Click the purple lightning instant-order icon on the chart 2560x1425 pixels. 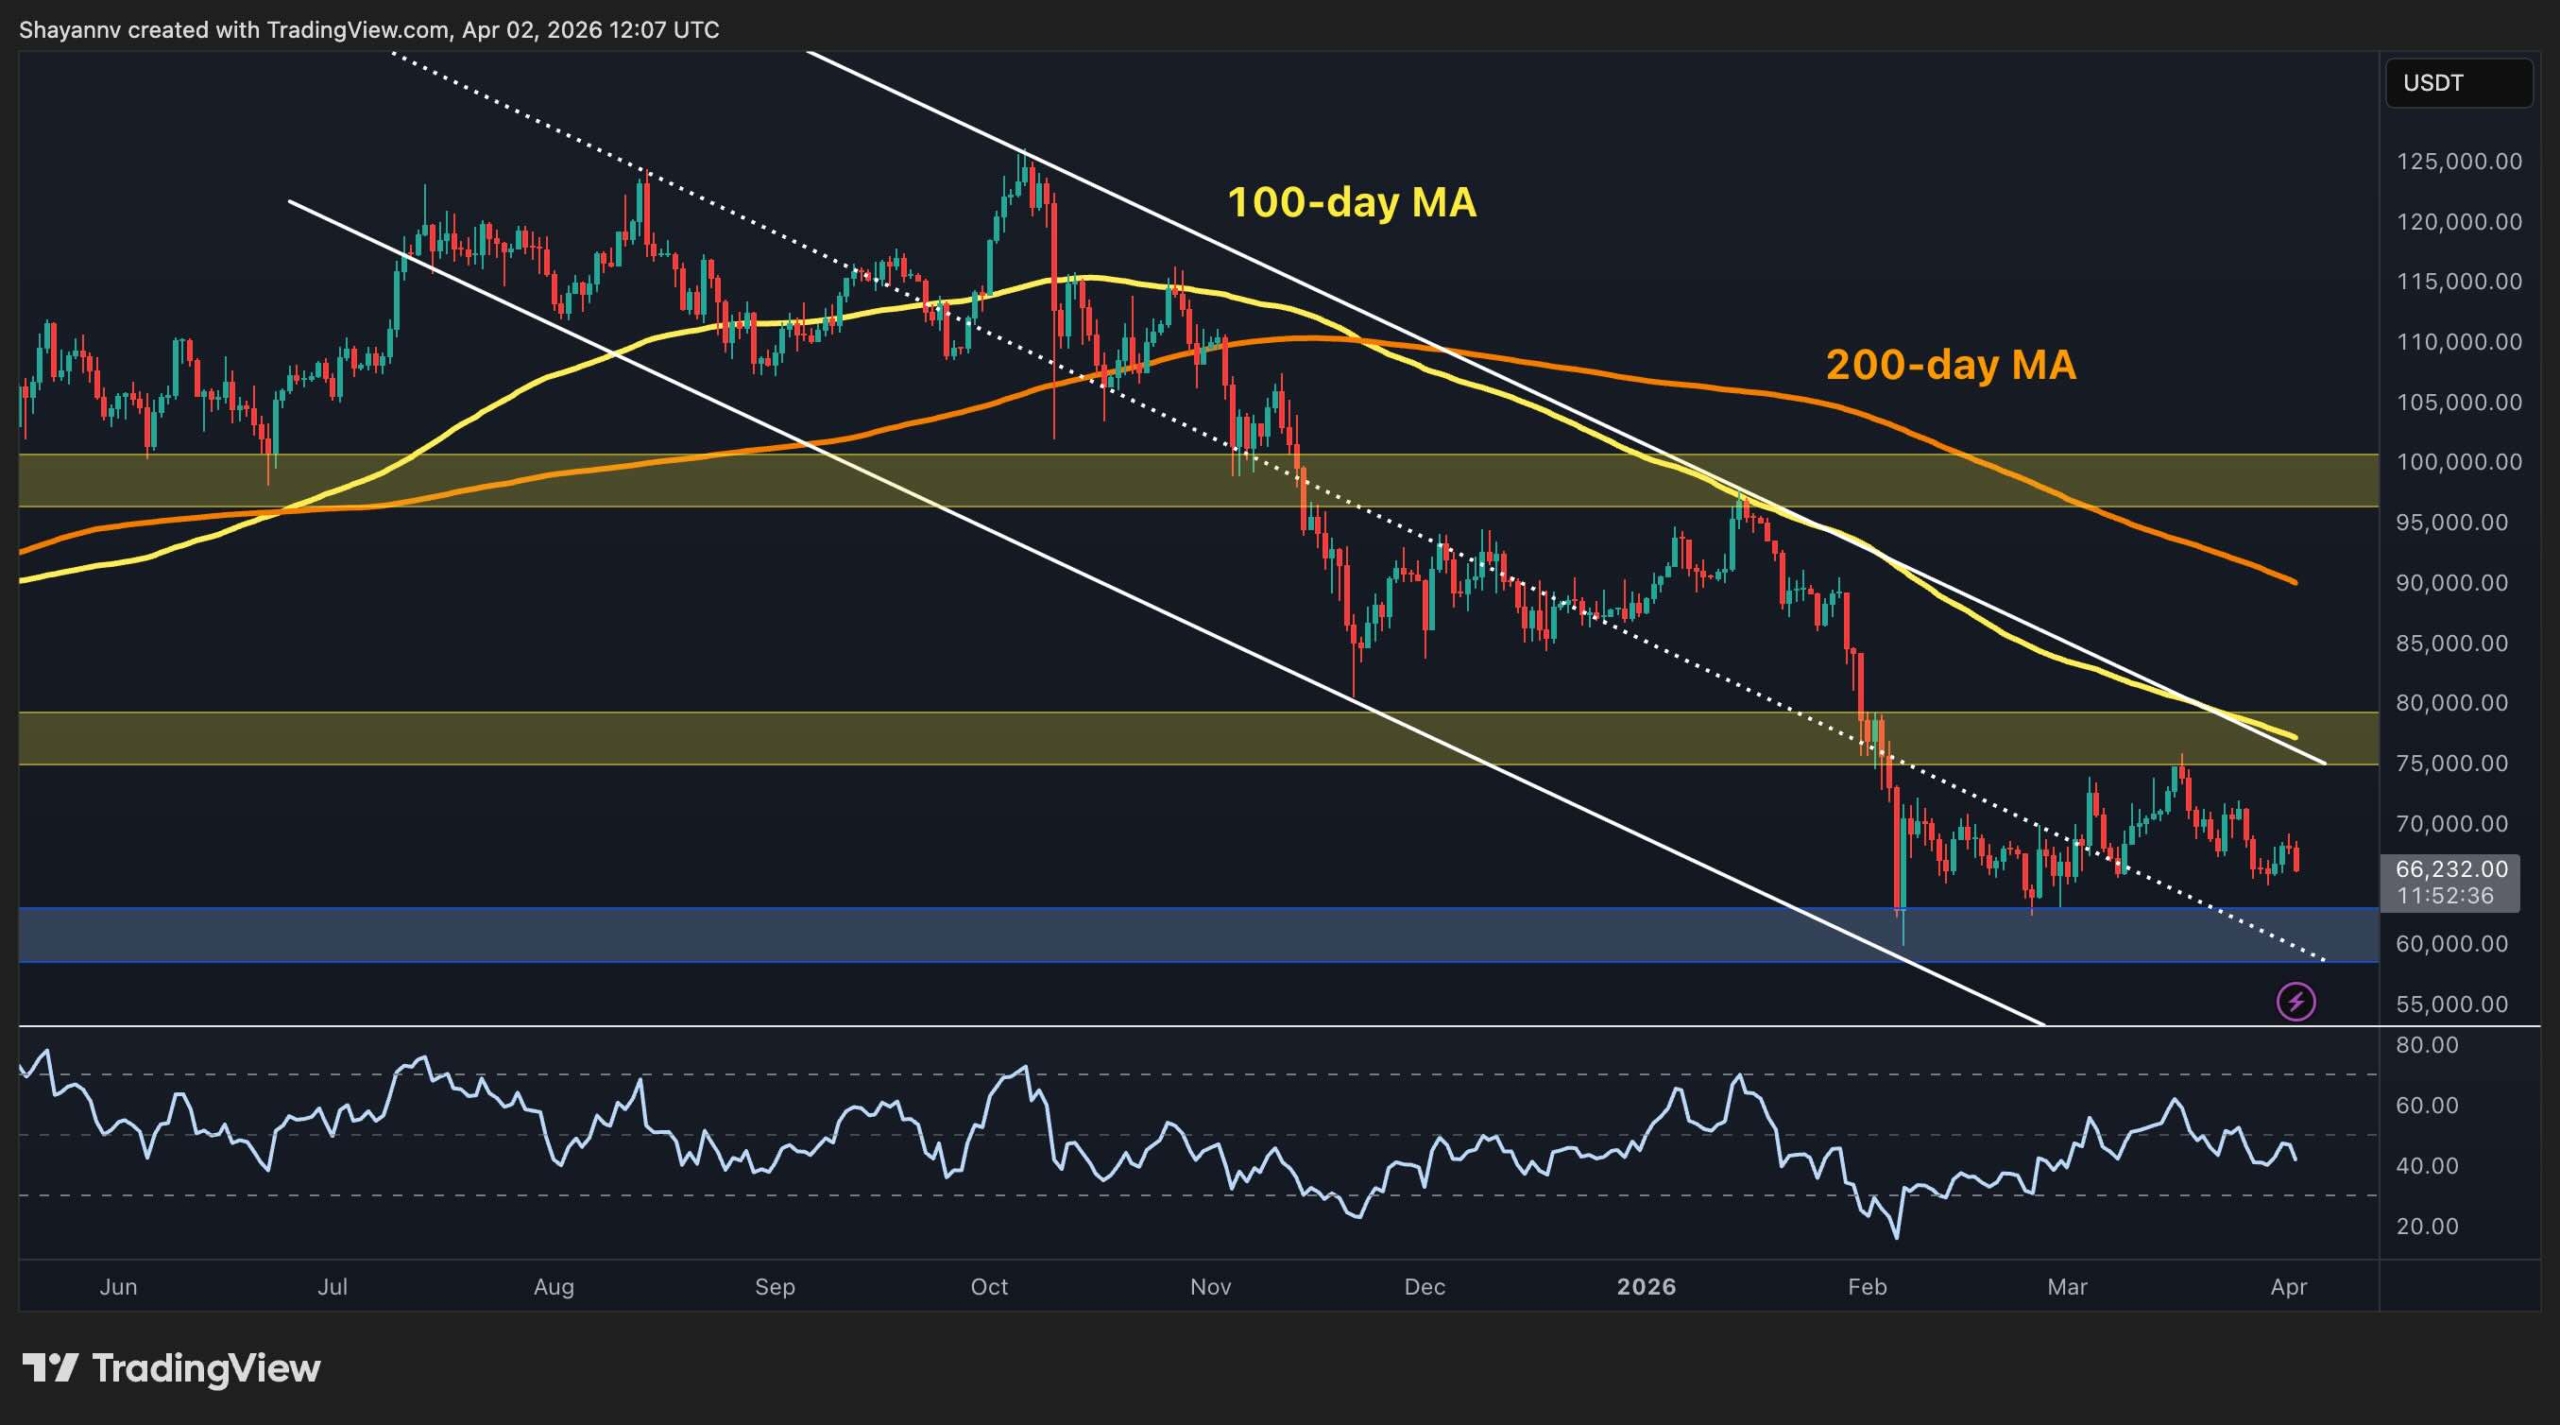2296,1003
